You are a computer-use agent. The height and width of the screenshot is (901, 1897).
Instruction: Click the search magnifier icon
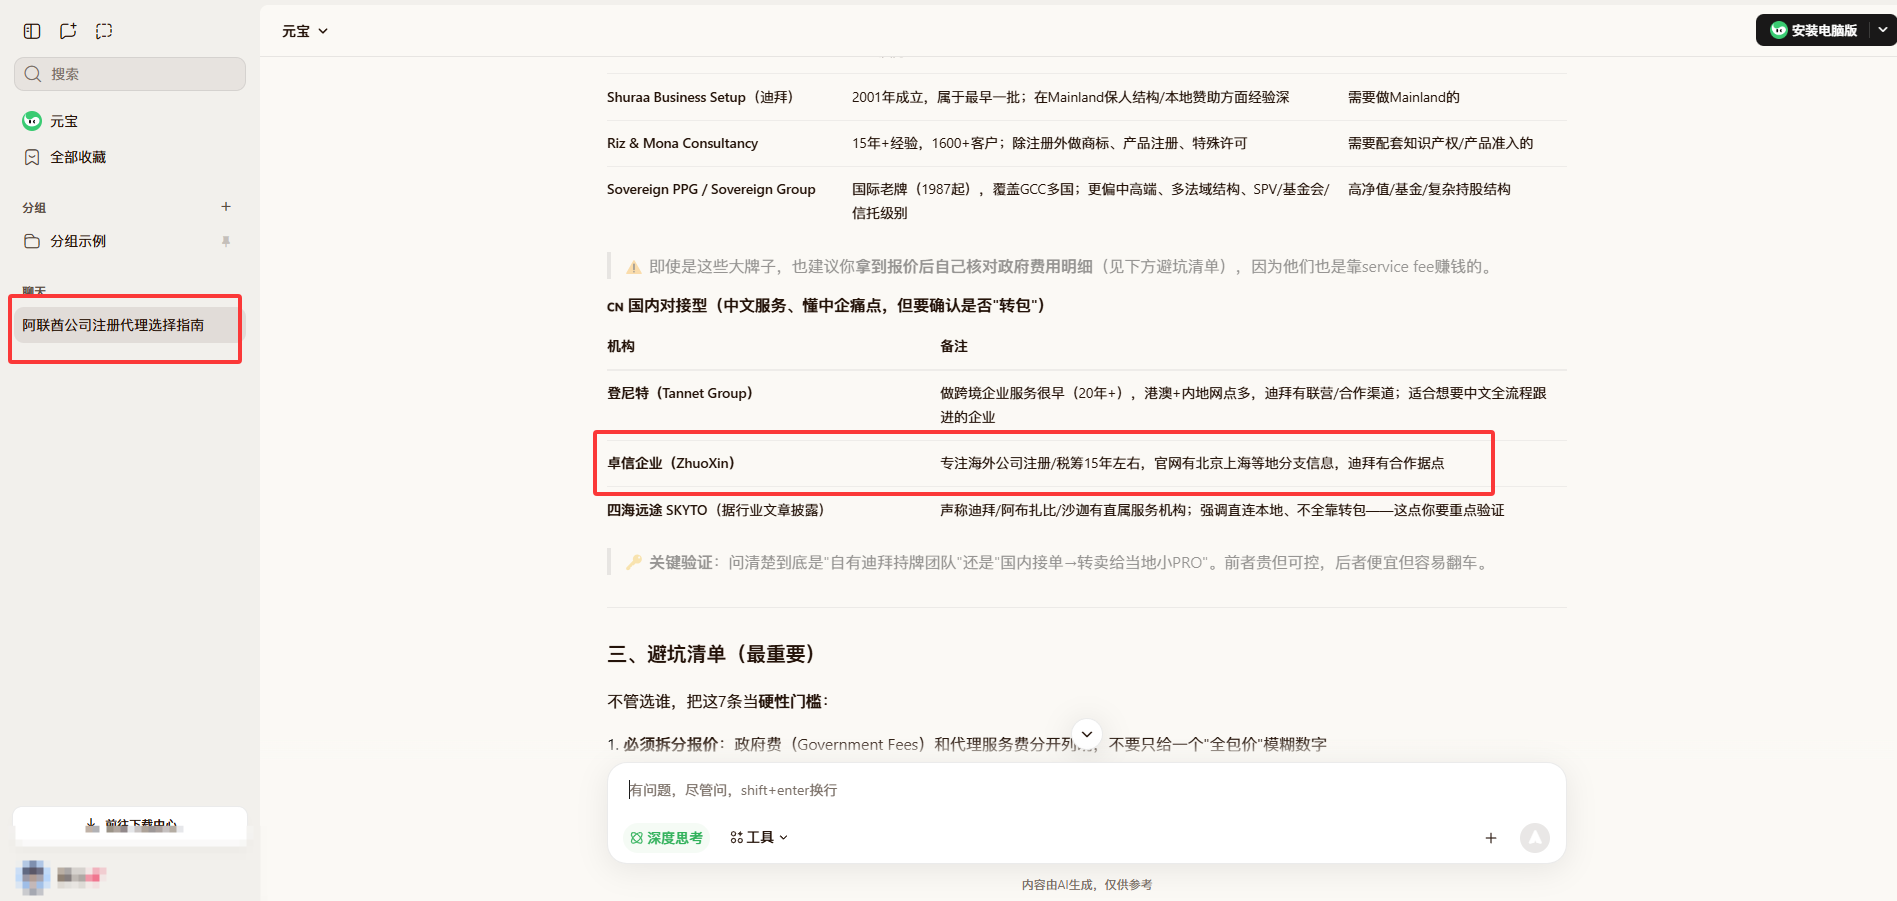pos(33,74)
